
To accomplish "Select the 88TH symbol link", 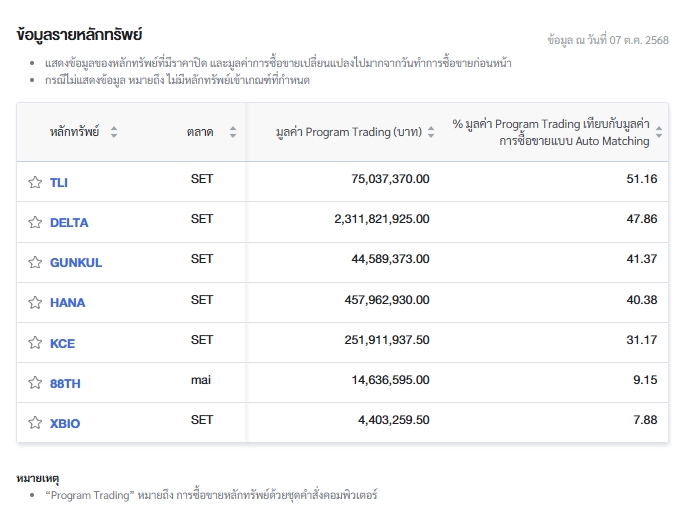I will click(x=65, y=383).
